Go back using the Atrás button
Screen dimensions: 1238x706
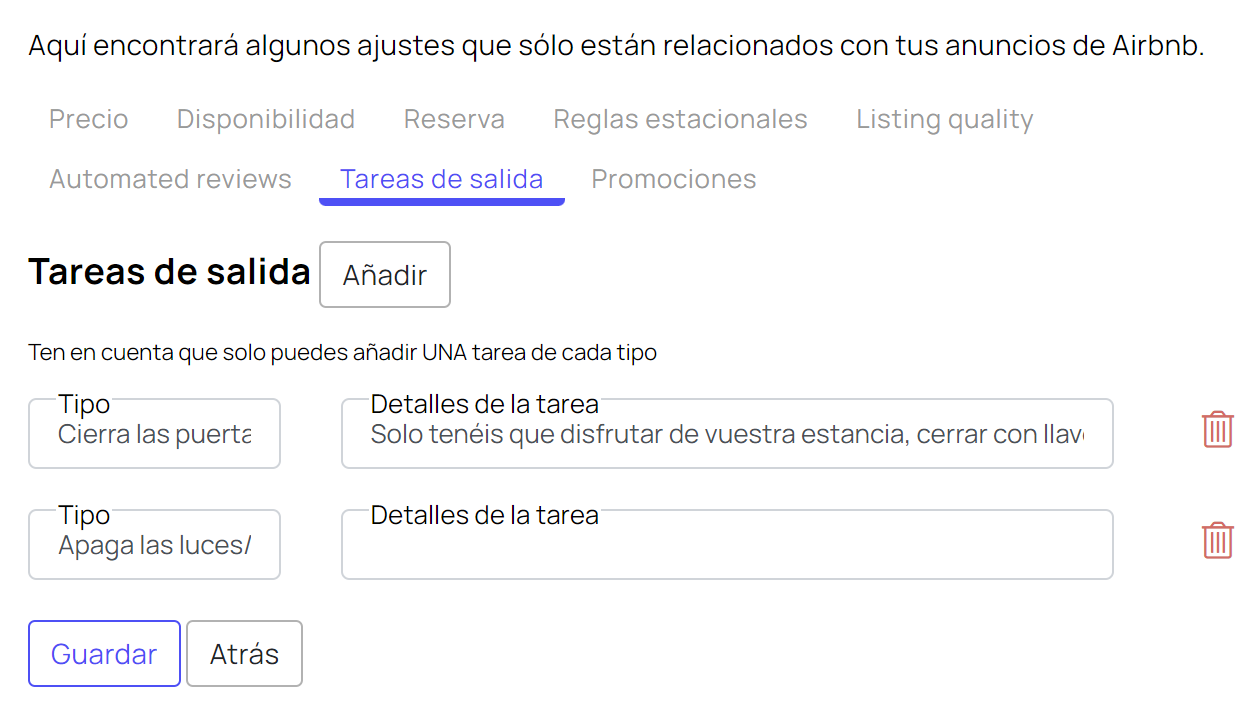244,654
